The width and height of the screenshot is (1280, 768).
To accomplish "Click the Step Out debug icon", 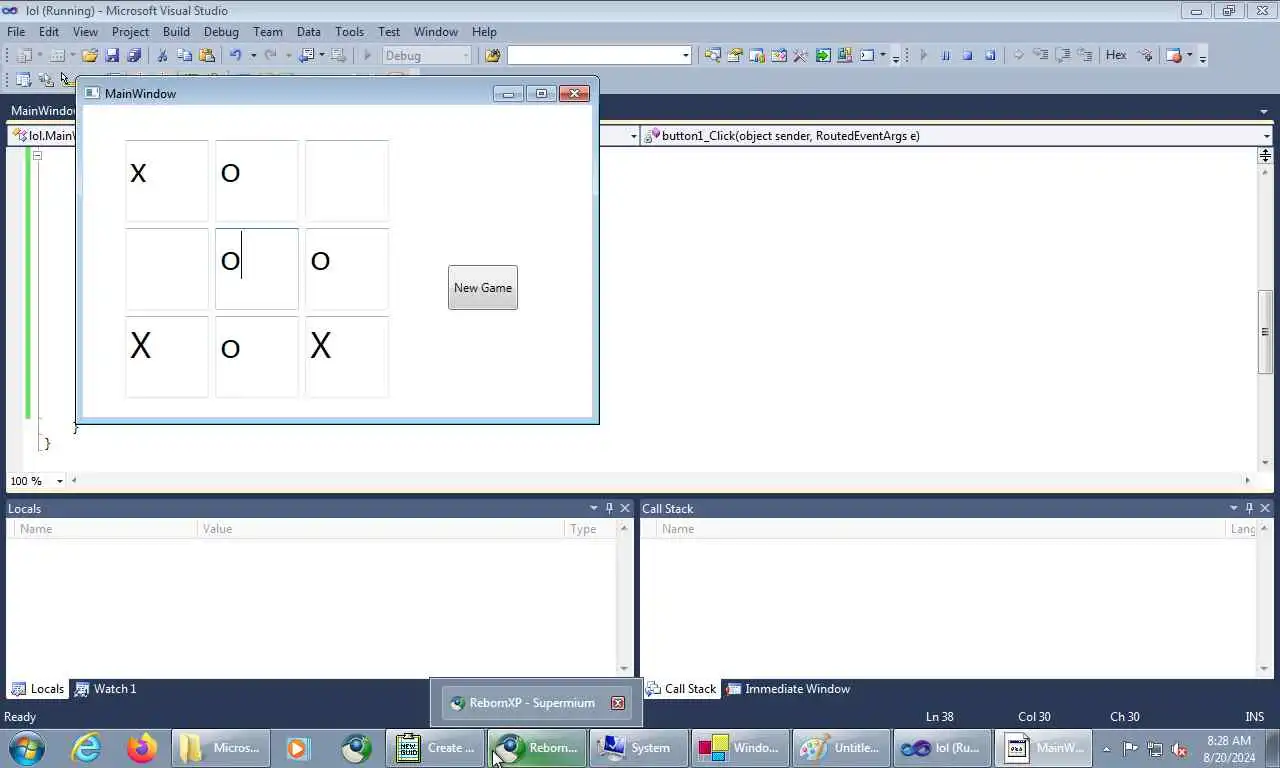I will [1085, 56].
